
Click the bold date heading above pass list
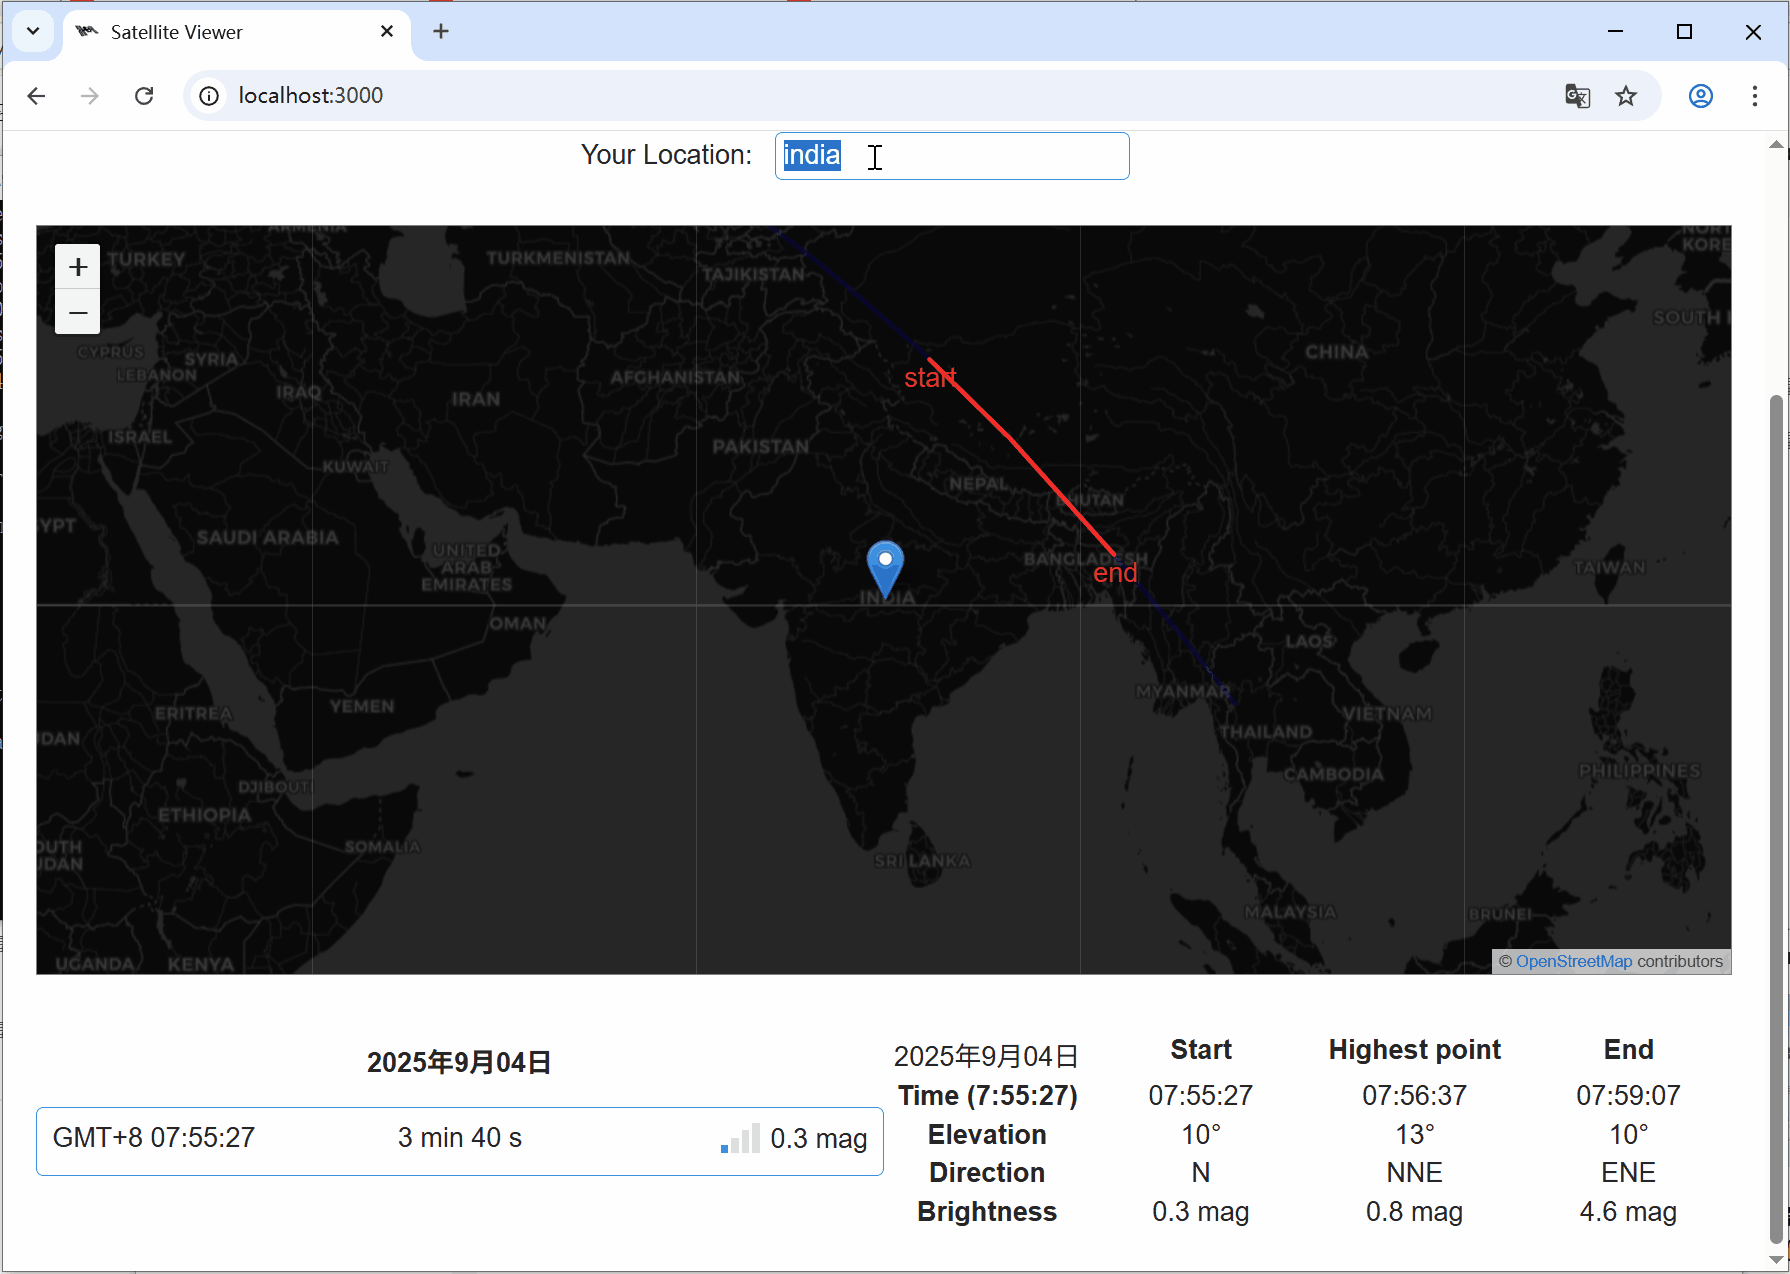coord(459,1062)
